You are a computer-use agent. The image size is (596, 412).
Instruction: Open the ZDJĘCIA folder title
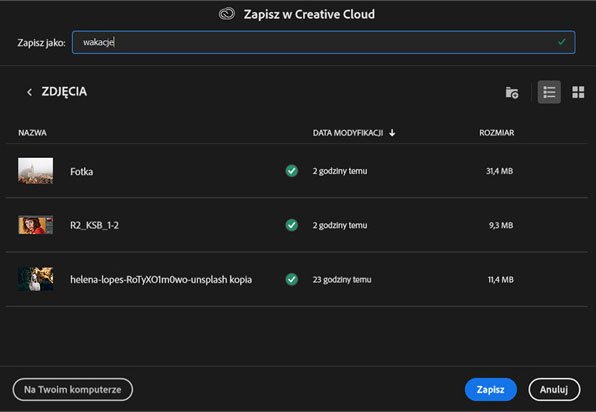[64, 92]
